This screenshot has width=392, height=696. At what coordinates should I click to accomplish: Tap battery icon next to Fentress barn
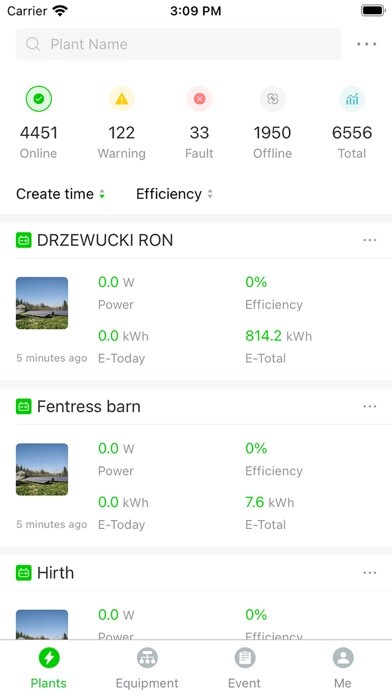pos(24,407)
